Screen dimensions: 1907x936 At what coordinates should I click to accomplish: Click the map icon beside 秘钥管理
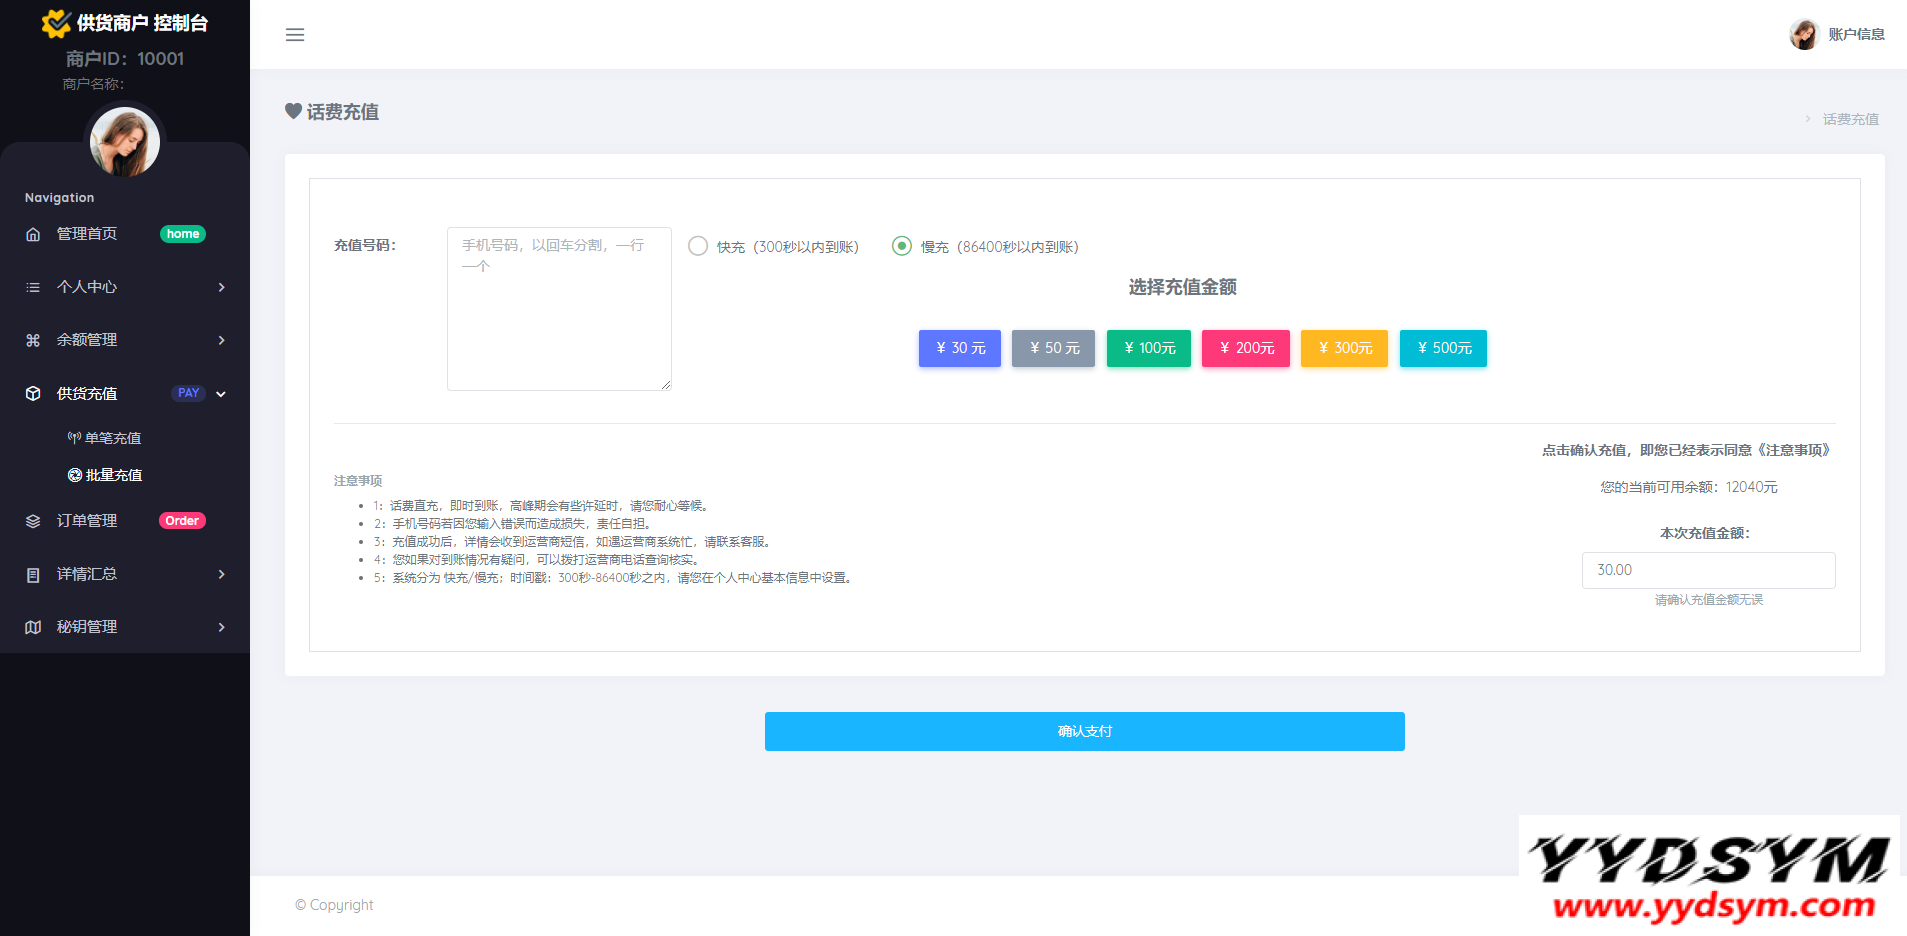(x=33, y=627)
